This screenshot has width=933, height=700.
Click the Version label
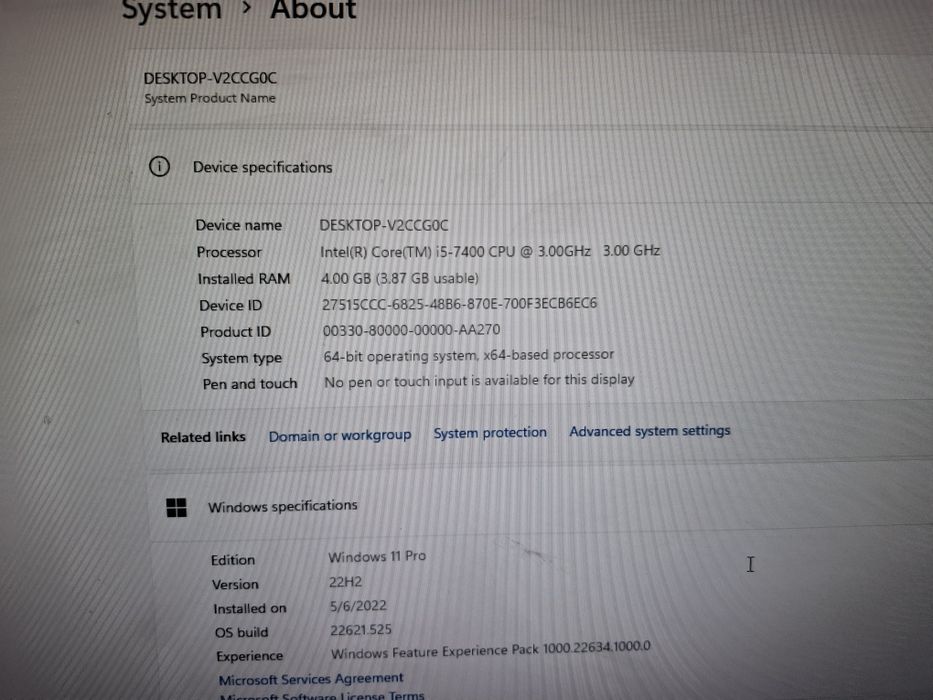point(235,585)
